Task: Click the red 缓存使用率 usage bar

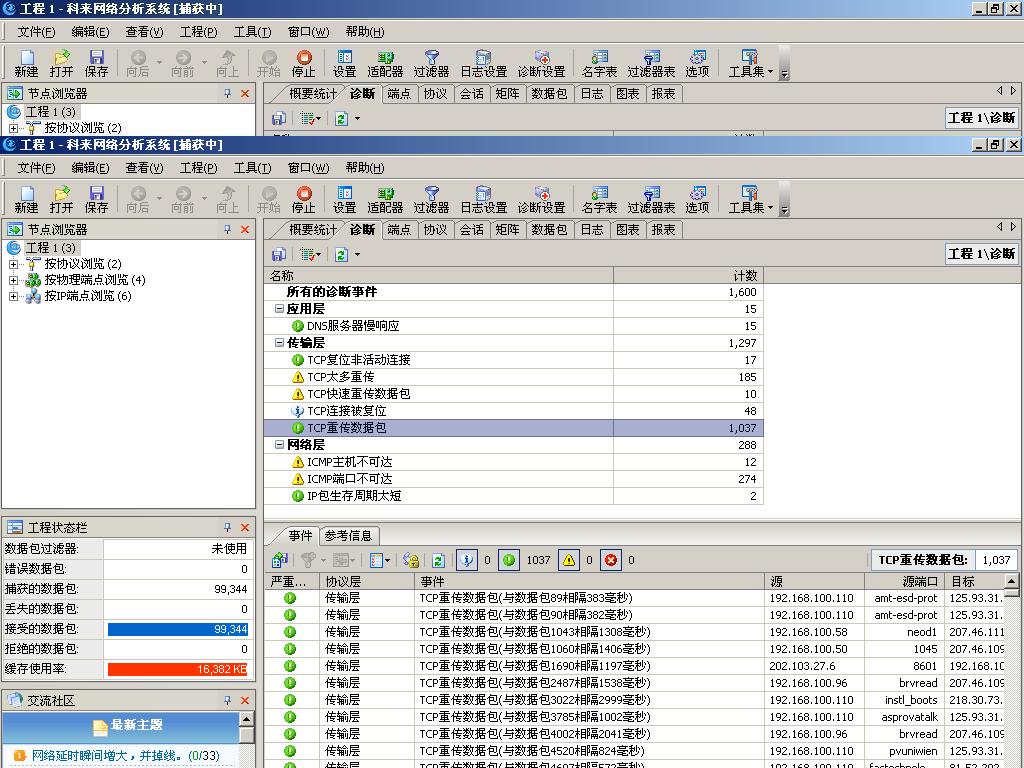Action: click(177, 669)
